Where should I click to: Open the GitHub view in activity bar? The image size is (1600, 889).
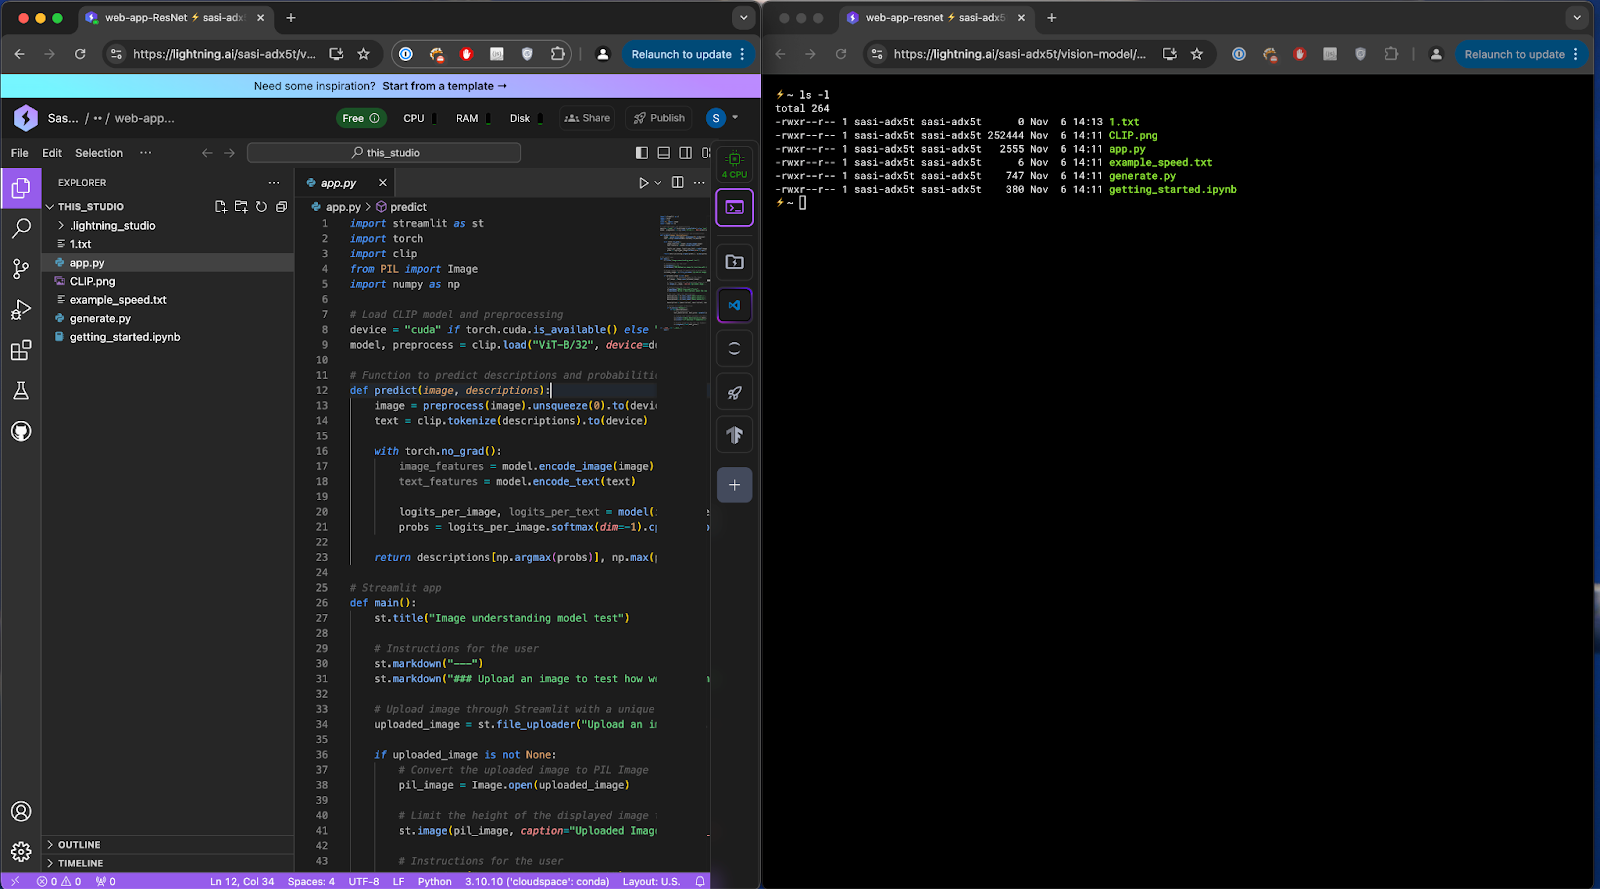[x=21, y=432]
